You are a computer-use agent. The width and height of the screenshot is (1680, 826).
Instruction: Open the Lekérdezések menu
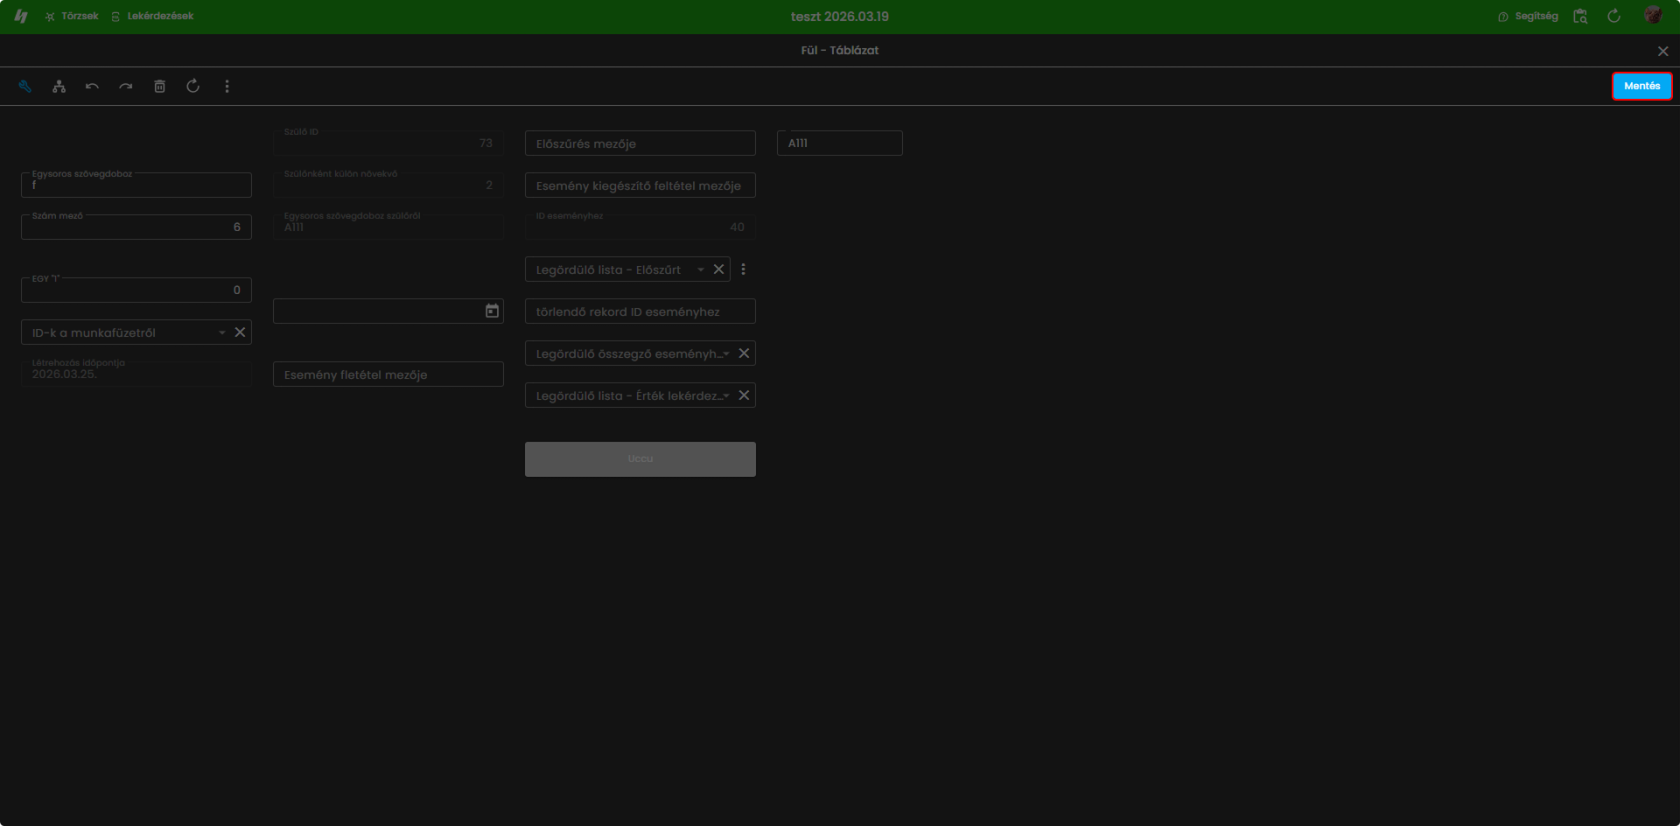(153, 16)
